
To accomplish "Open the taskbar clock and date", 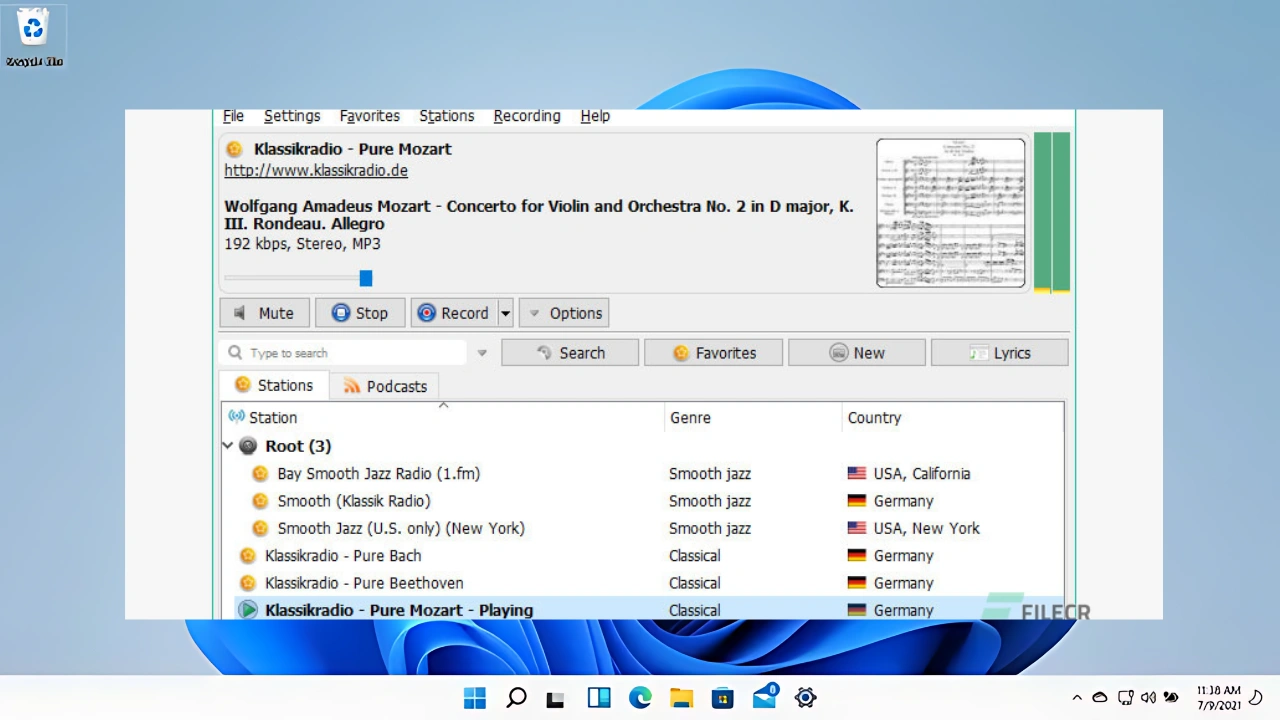I will pos(1218,697).
